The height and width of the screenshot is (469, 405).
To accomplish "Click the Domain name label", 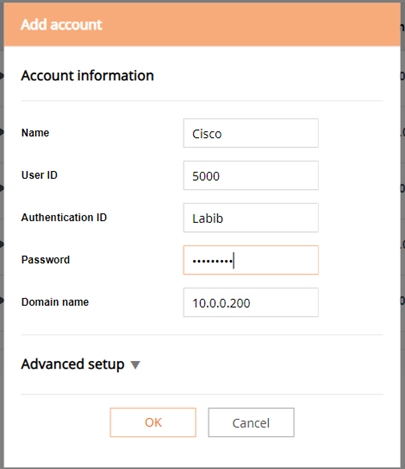I will coord(55,302).
